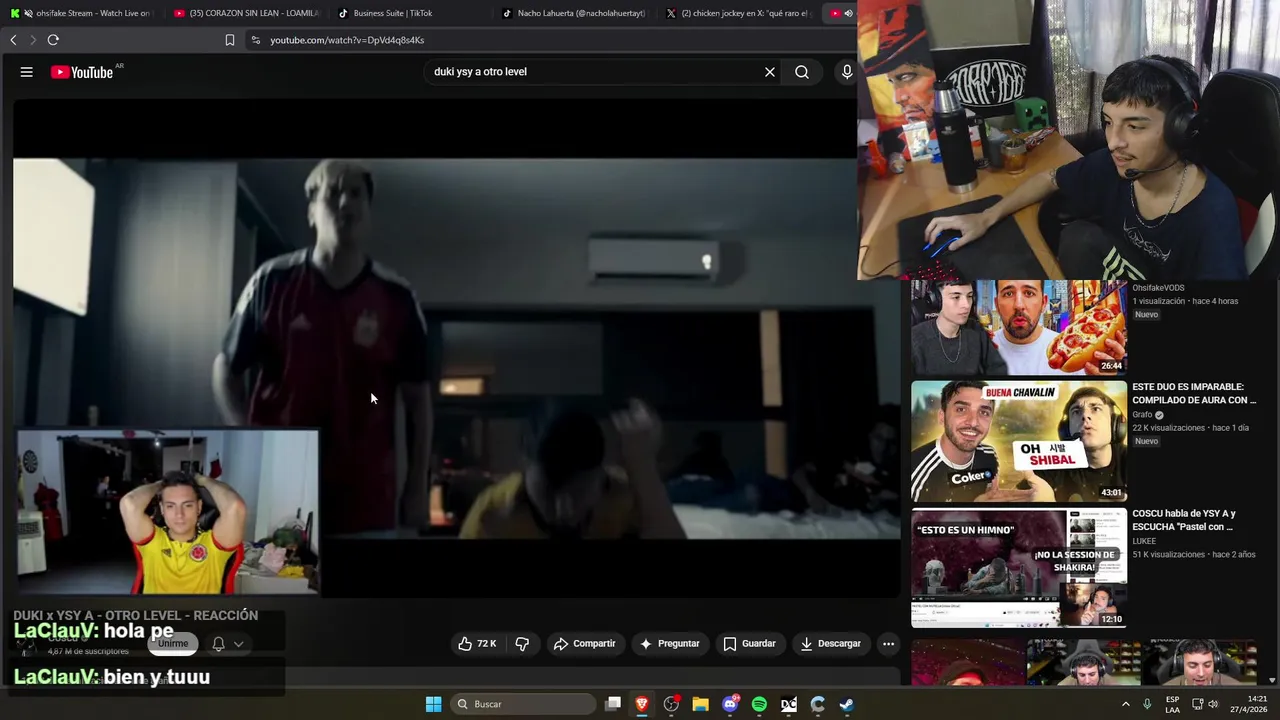Like the video with 72 K thumbs up
The height and width of the screenshot is (720, 1280).
pos(477,644)
